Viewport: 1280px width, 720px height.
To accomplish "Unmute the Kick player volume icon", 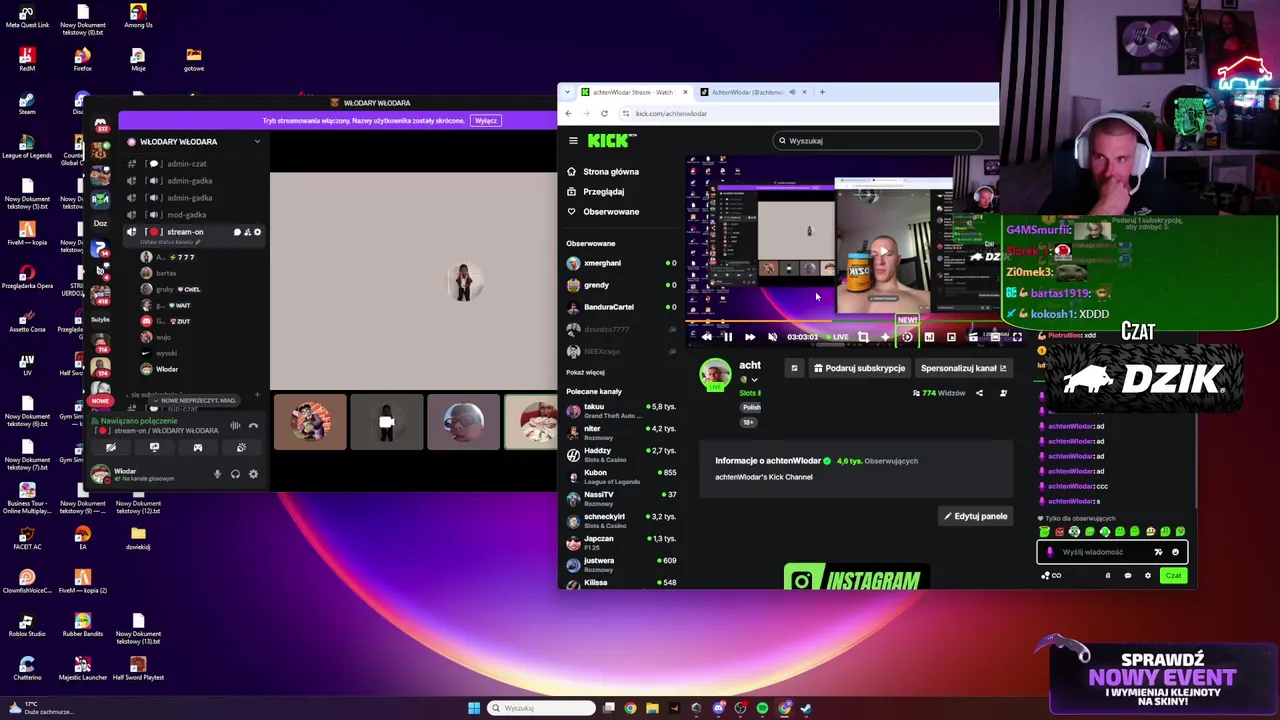I will [772, 337].
